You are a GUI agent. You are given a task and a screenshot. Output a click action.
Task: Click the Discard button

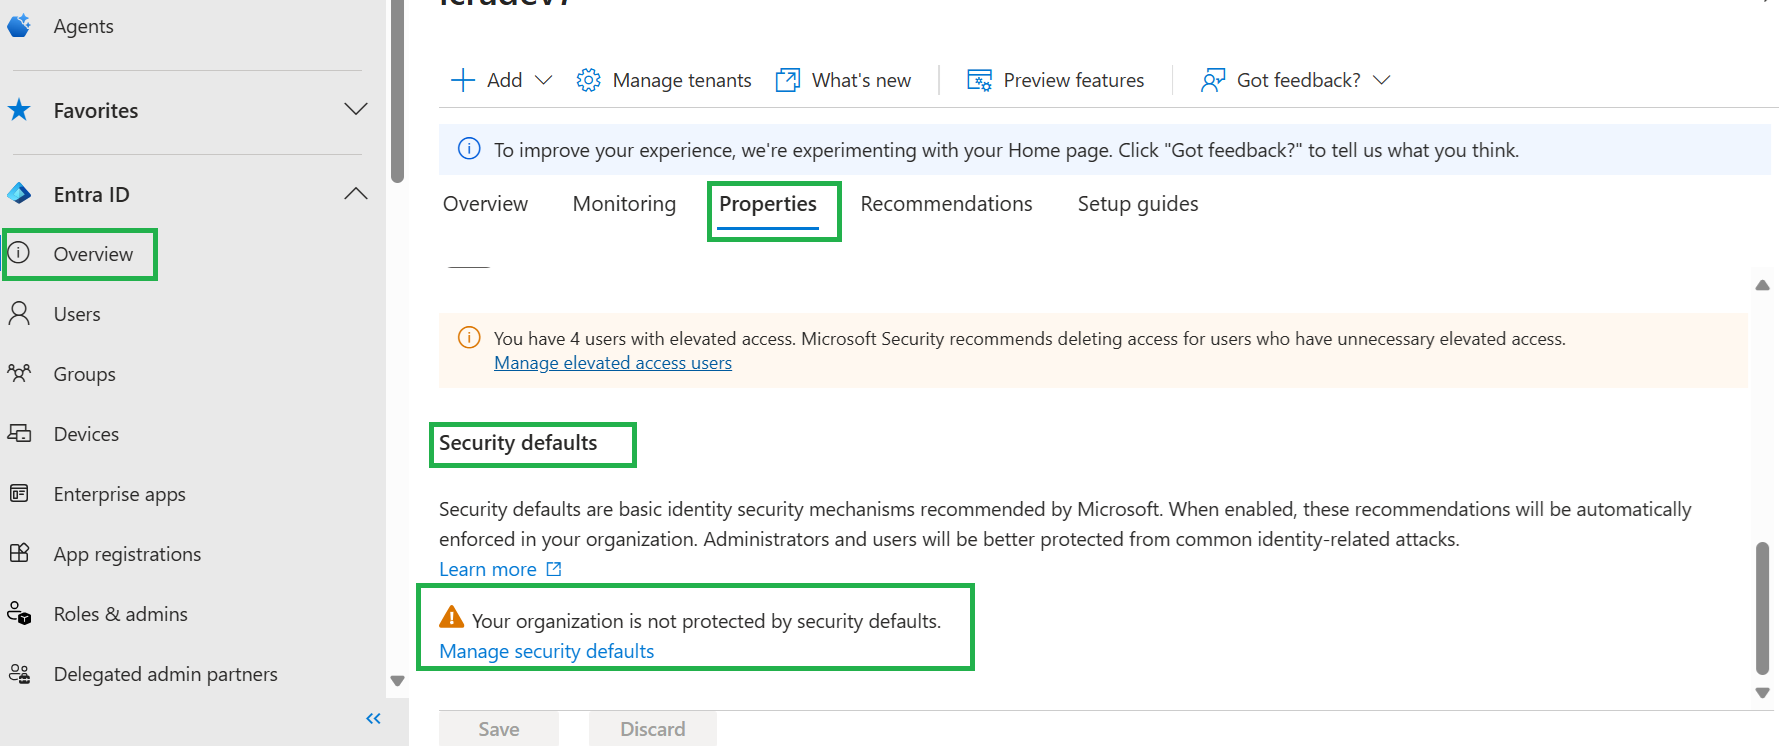(x=652, y=728)
